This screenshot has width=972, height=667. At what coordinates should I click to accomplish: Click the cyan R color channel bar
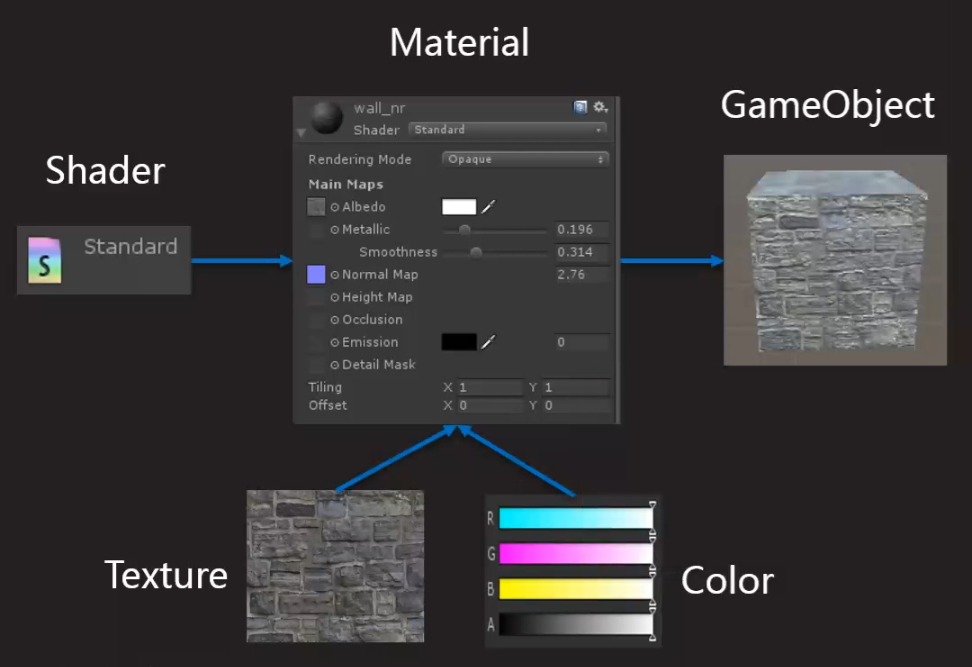576,518
